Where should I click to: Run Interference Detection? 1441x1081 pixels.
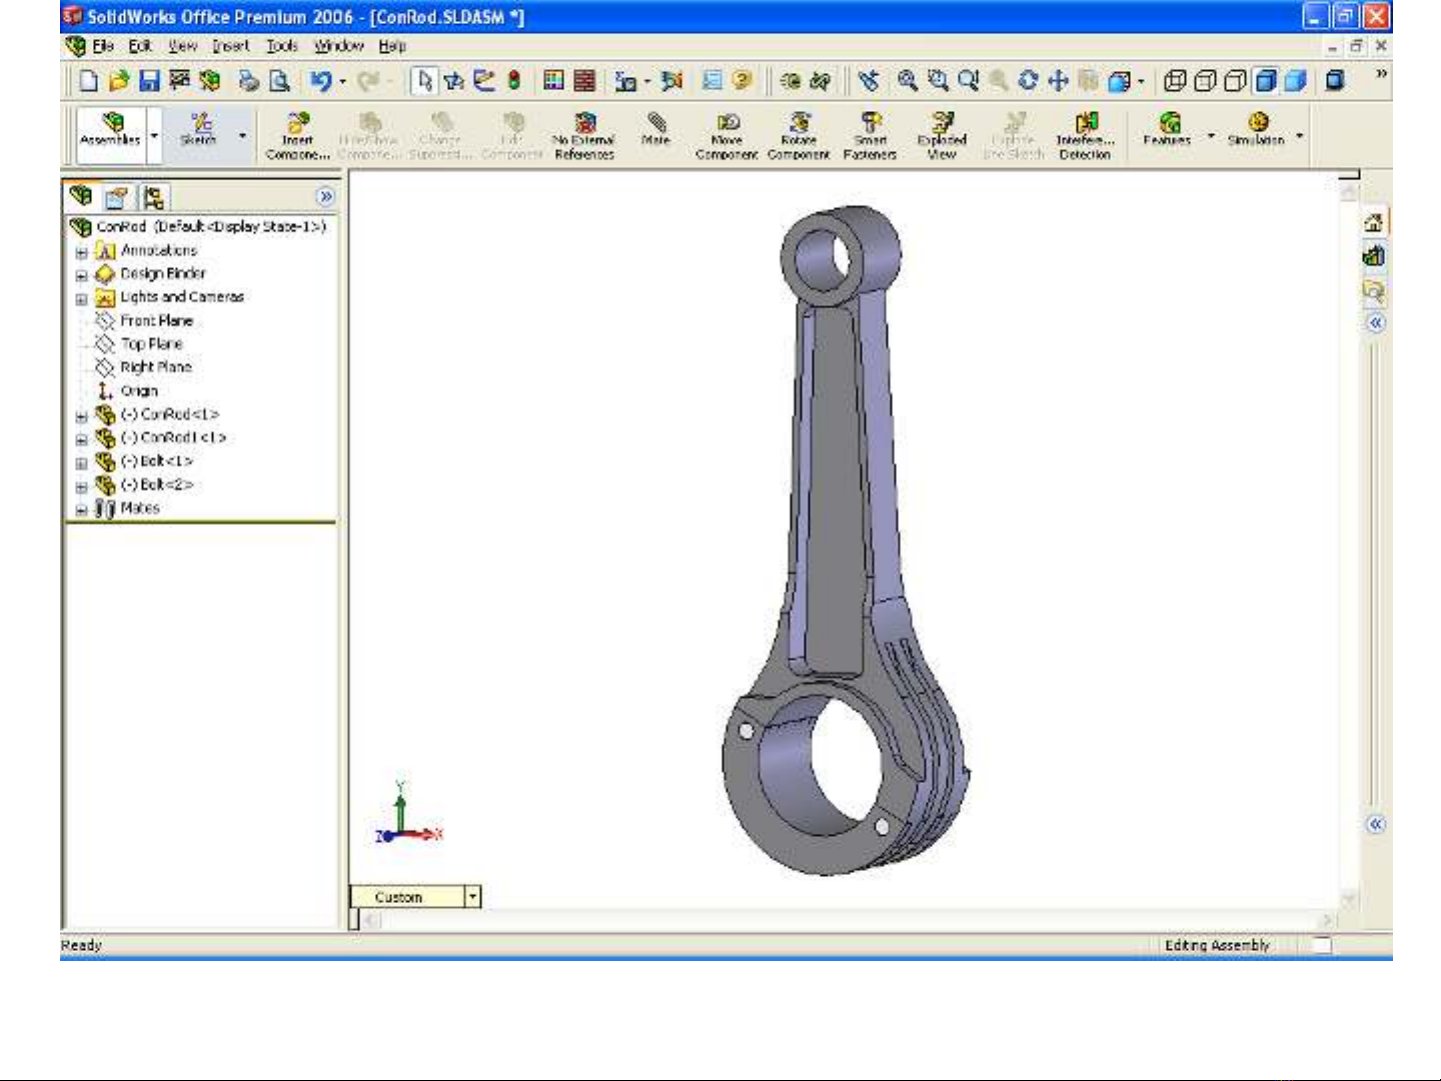[x=1085, y=135]
